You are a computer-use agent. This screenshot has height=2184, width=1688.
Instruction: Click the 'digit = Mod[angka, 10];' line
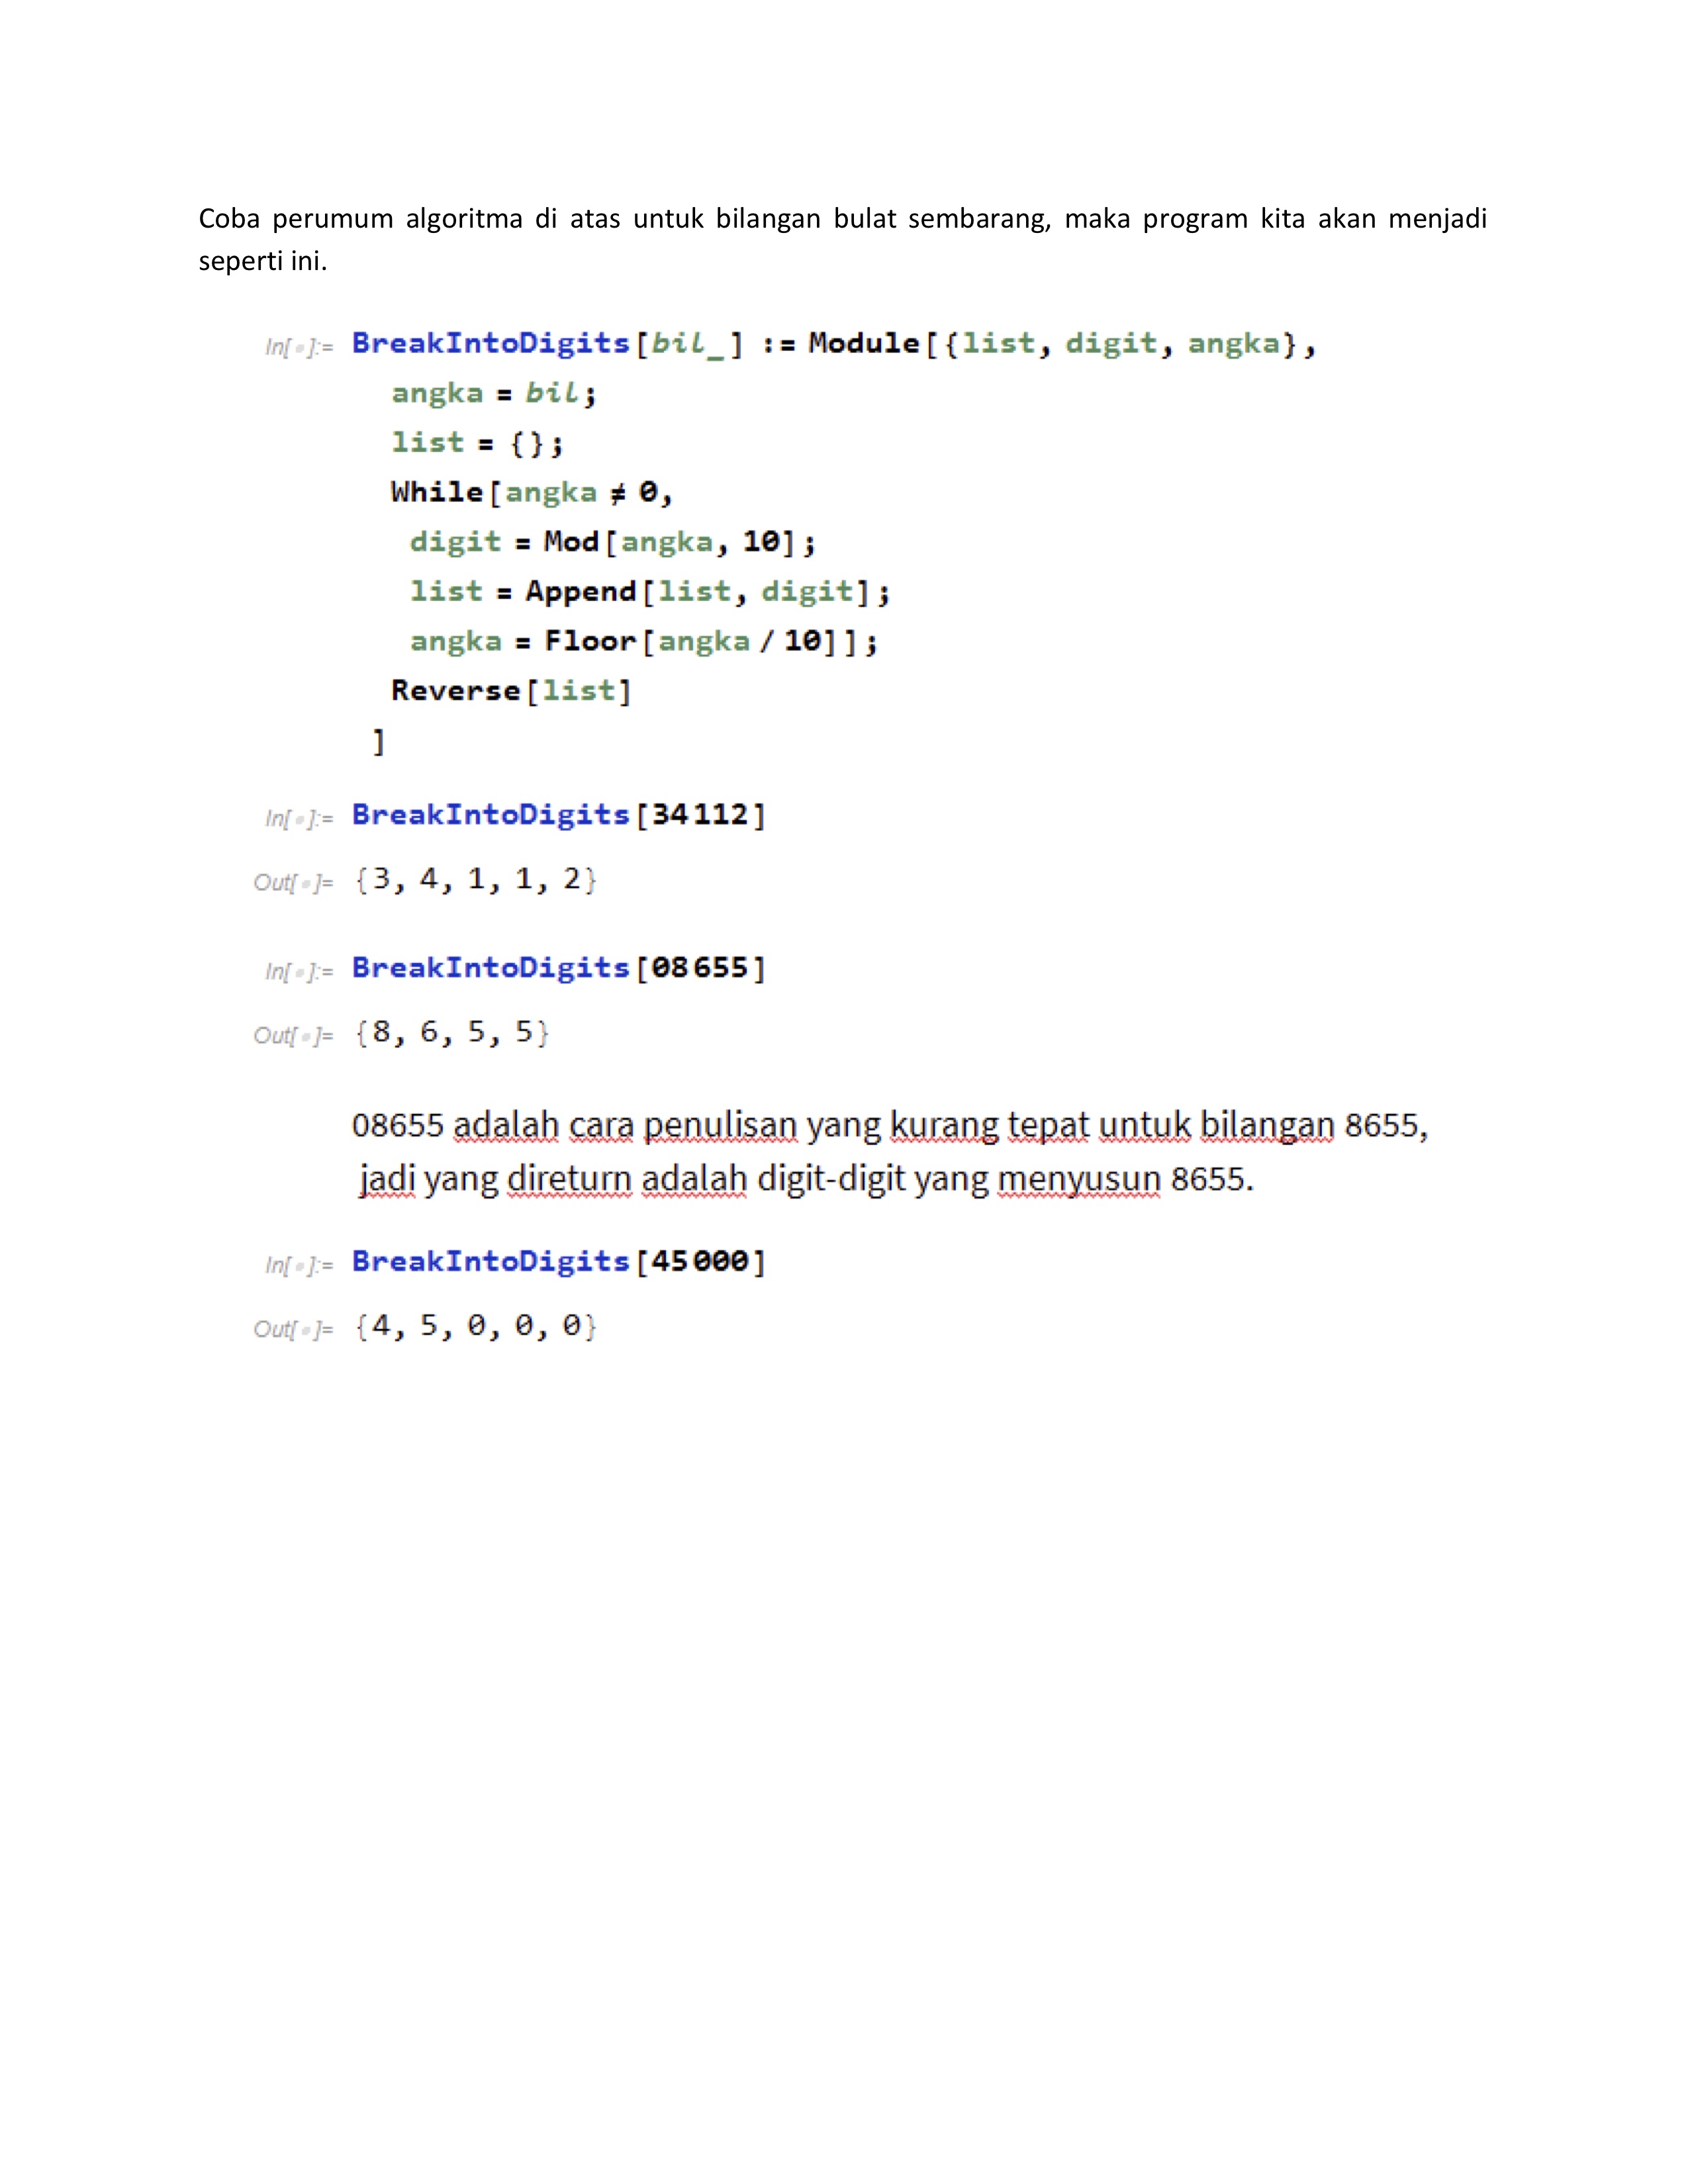(x=613, y=542)
